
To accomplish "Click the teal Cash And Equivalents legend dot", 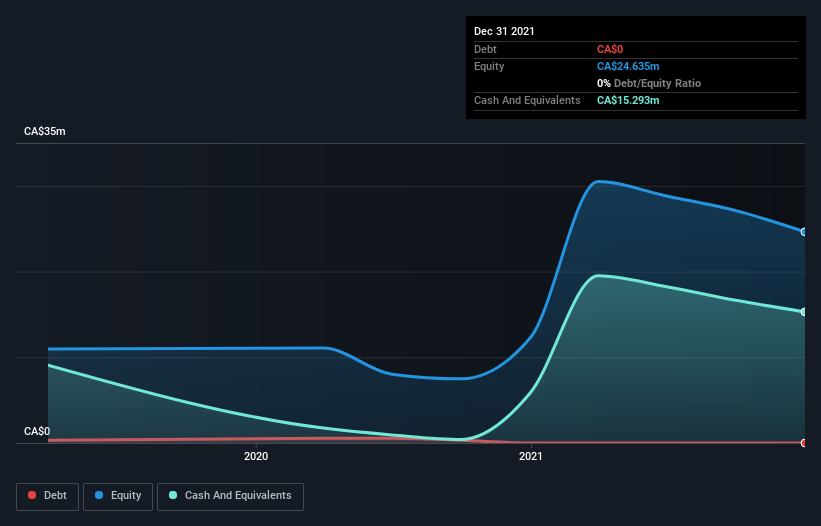I will (x=173, y=495).
